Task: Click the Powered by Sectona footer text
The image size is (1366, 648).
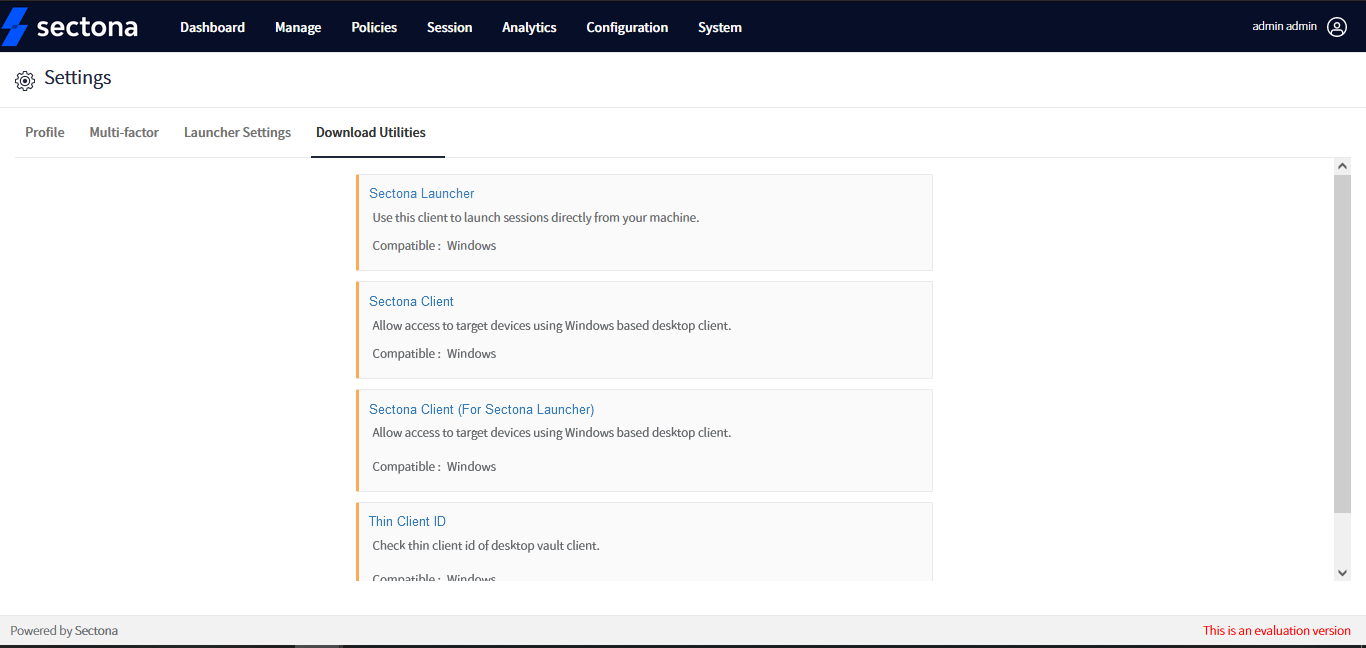Action: [x=64, y=630]
